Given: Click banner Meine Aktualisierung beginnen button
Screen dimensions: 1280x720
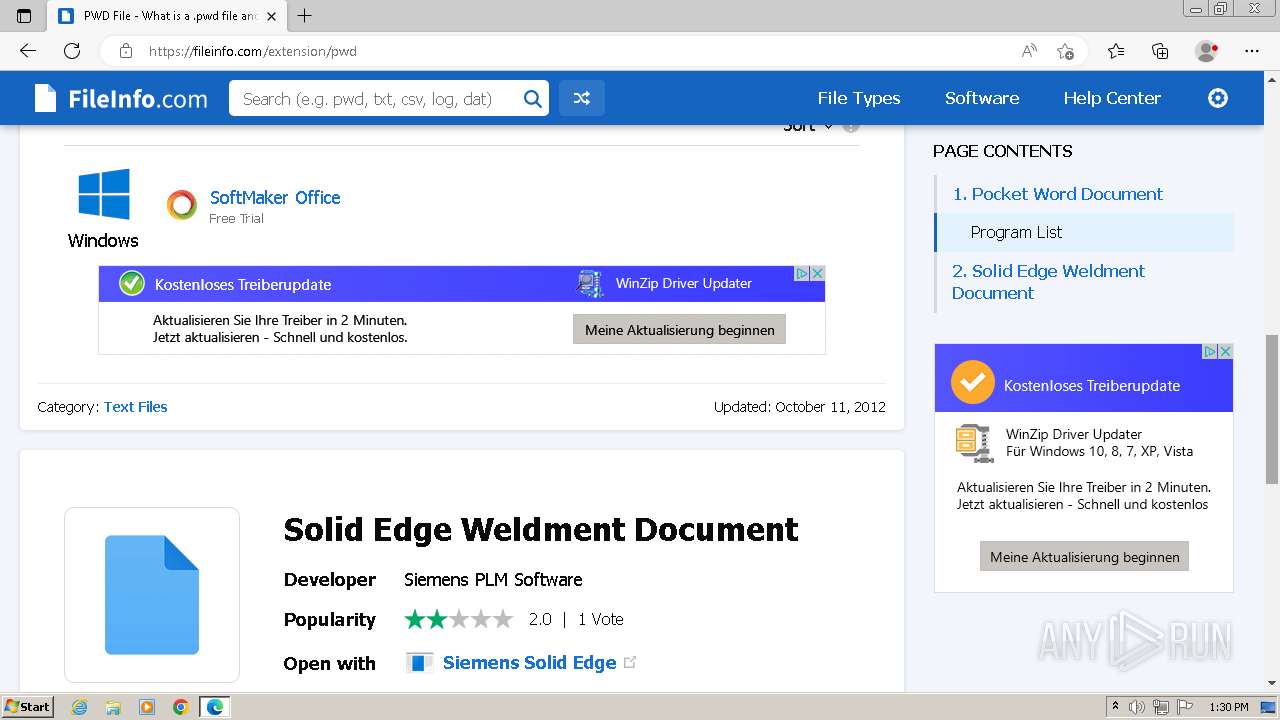Looking at the screenshot, I should (680, 330).
